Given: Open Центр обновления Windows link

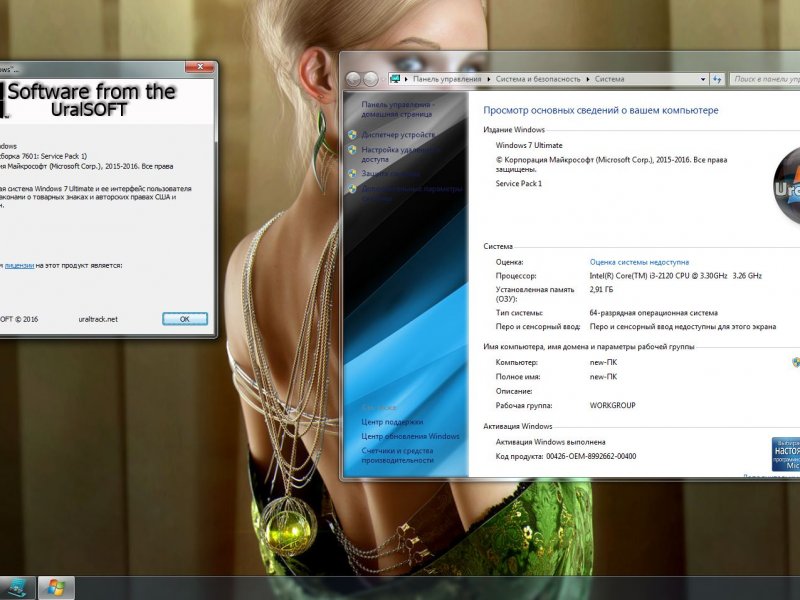Looking at the screenshot, I should click(x=410, y=436).
